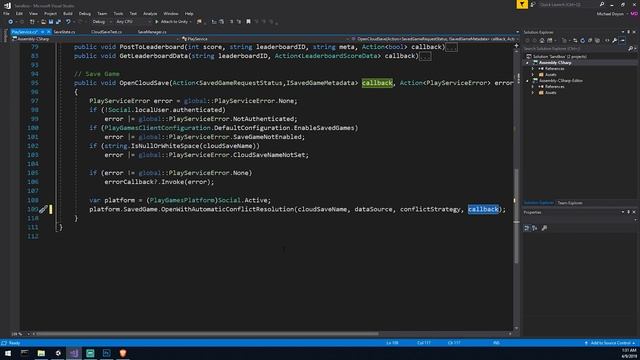Open the Edit menu
The image size is (640, 360).
(19, 13)
